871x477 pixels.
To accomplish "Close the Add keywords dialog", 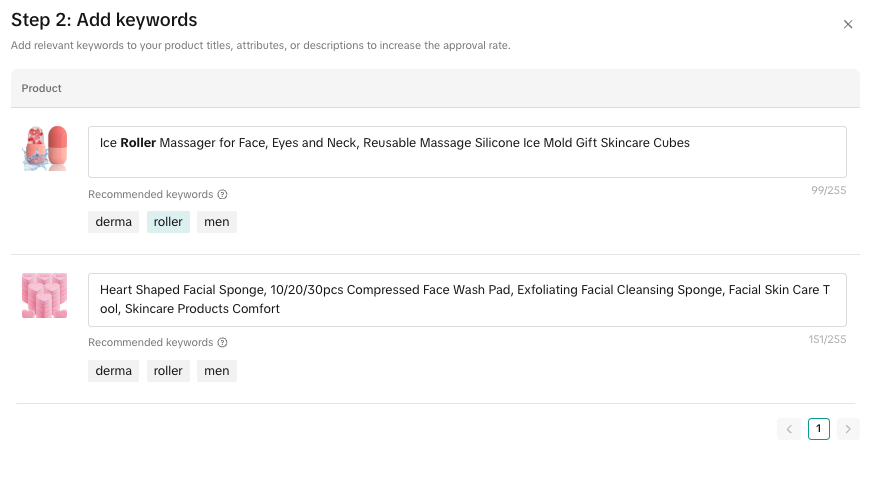I will [848, 24].
